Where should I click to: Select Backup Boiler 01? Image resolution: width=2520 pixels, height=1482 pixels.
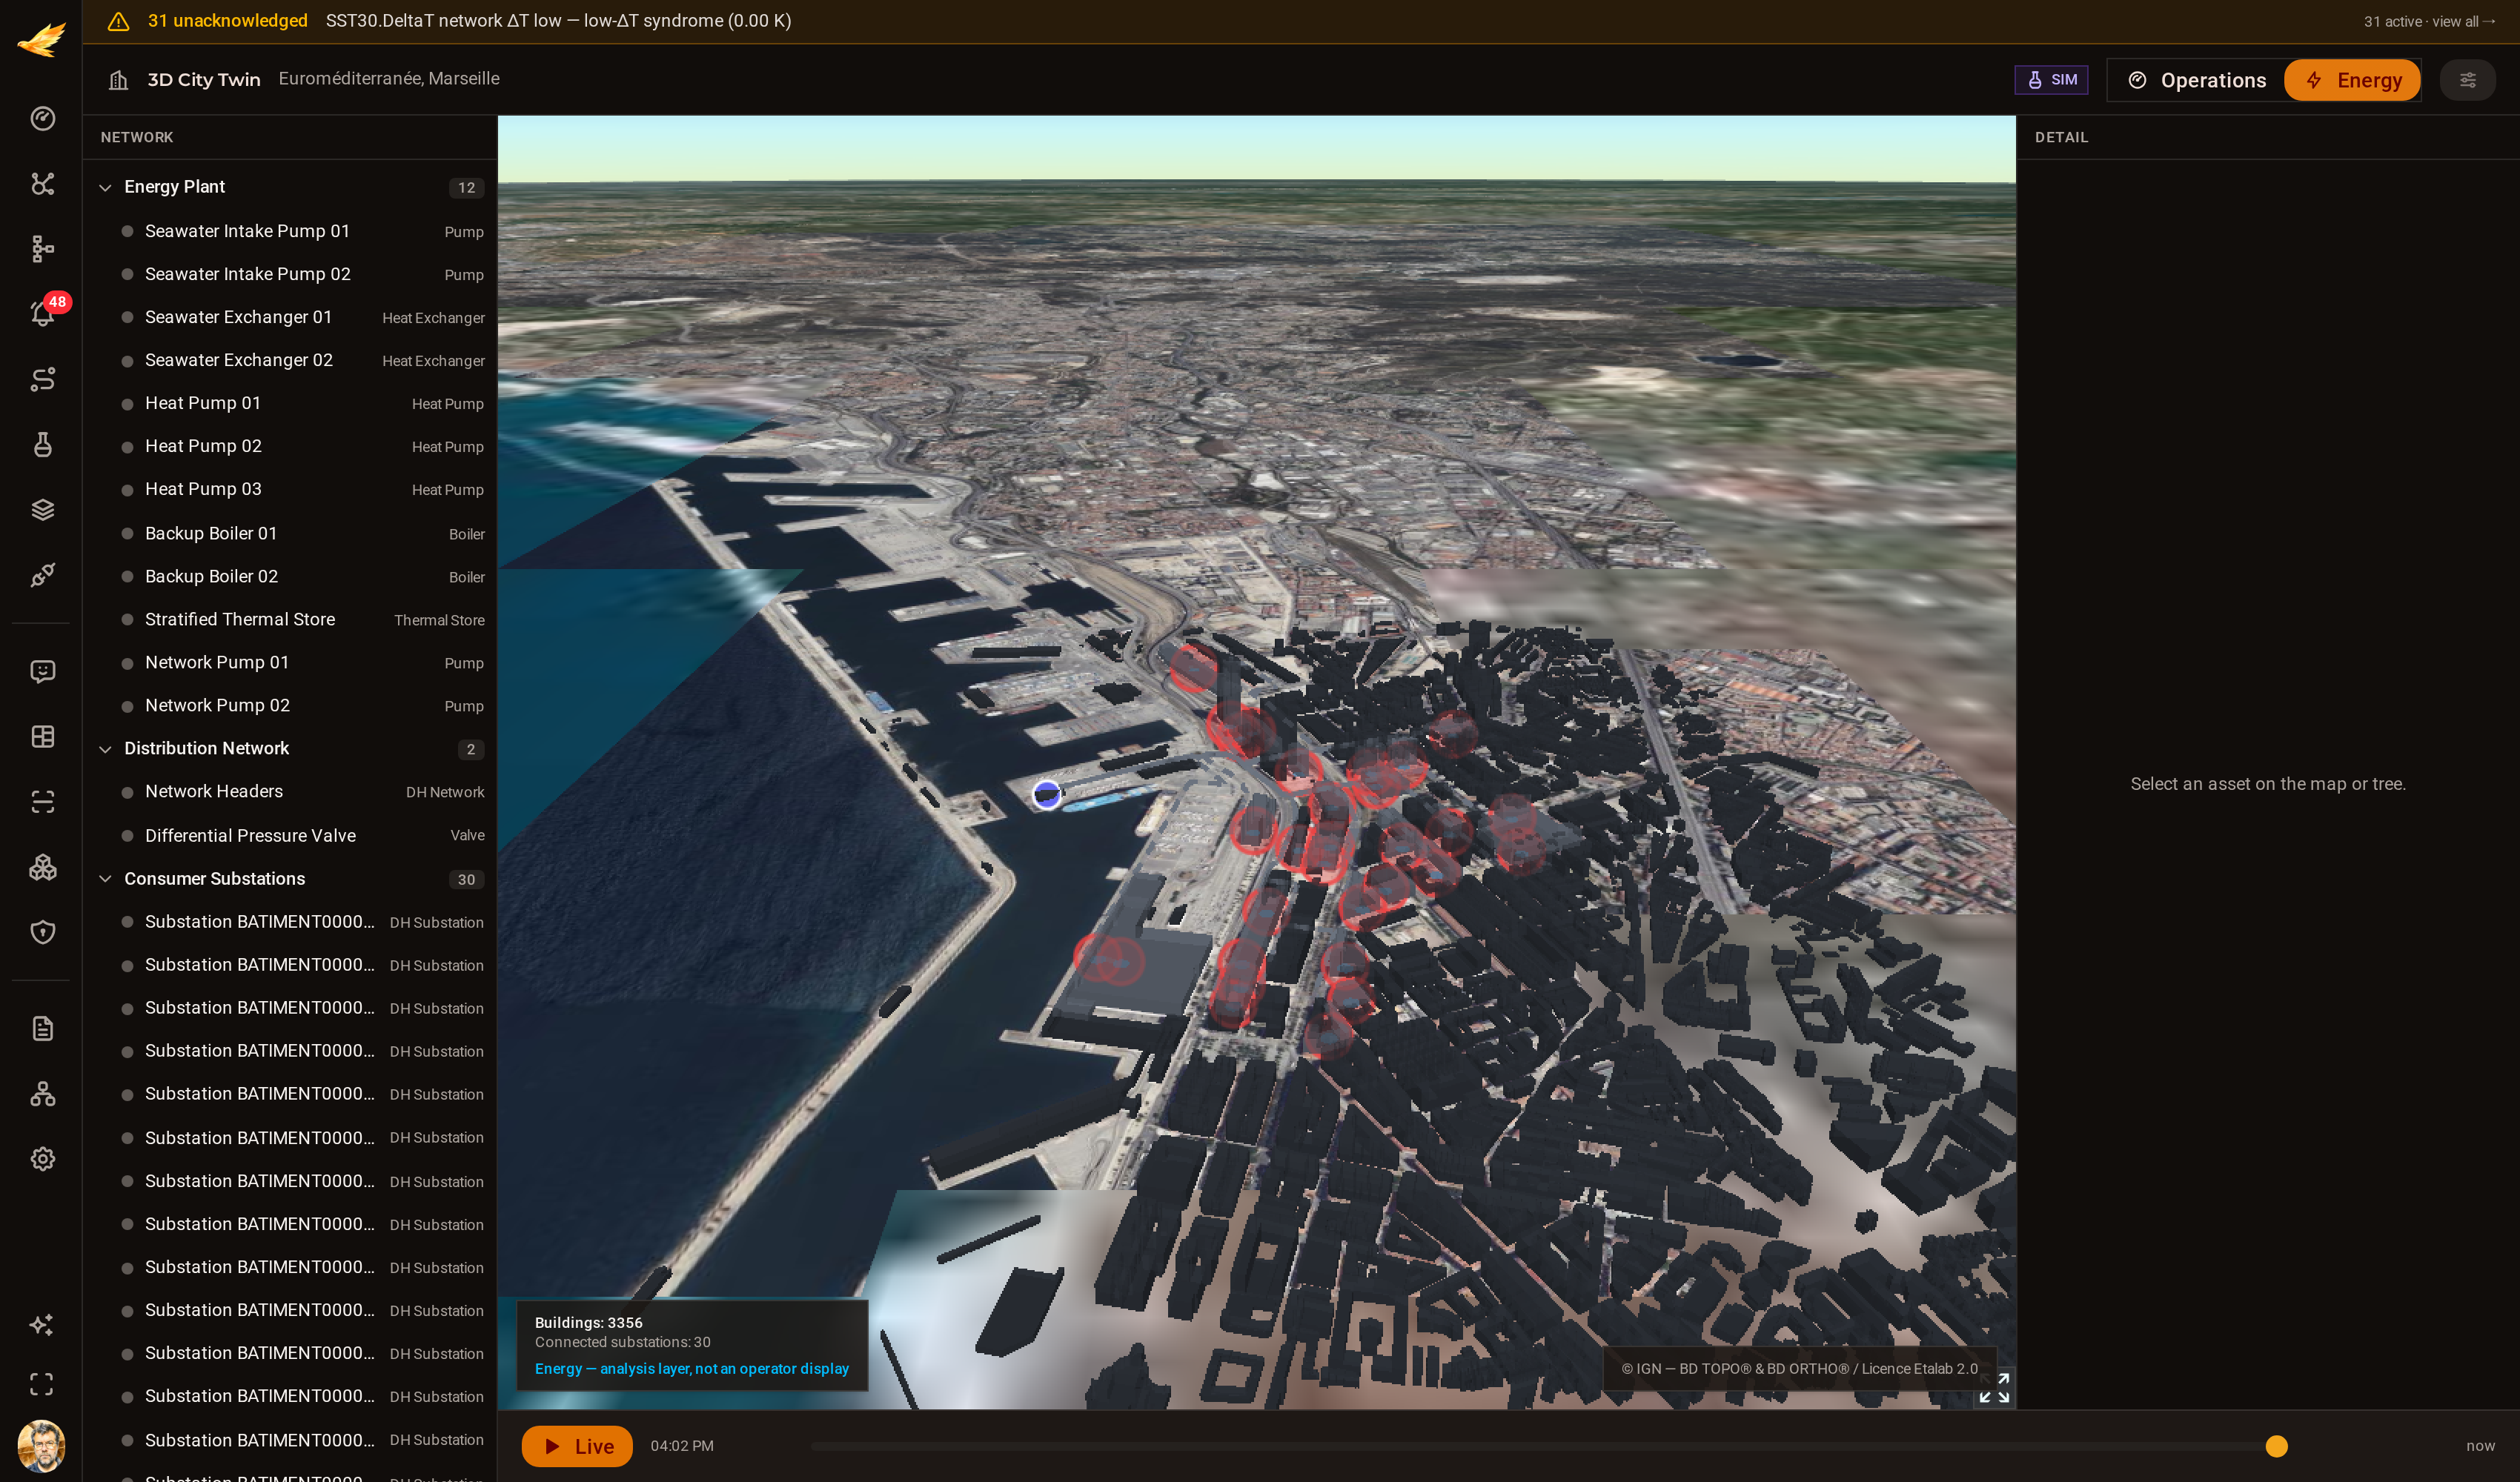click(290, 533)
